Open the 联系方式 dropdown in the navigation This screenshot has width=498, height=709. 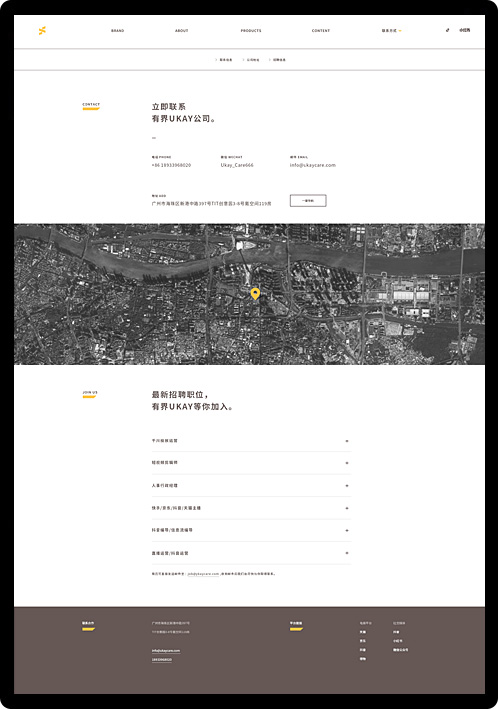coord(391,31)
